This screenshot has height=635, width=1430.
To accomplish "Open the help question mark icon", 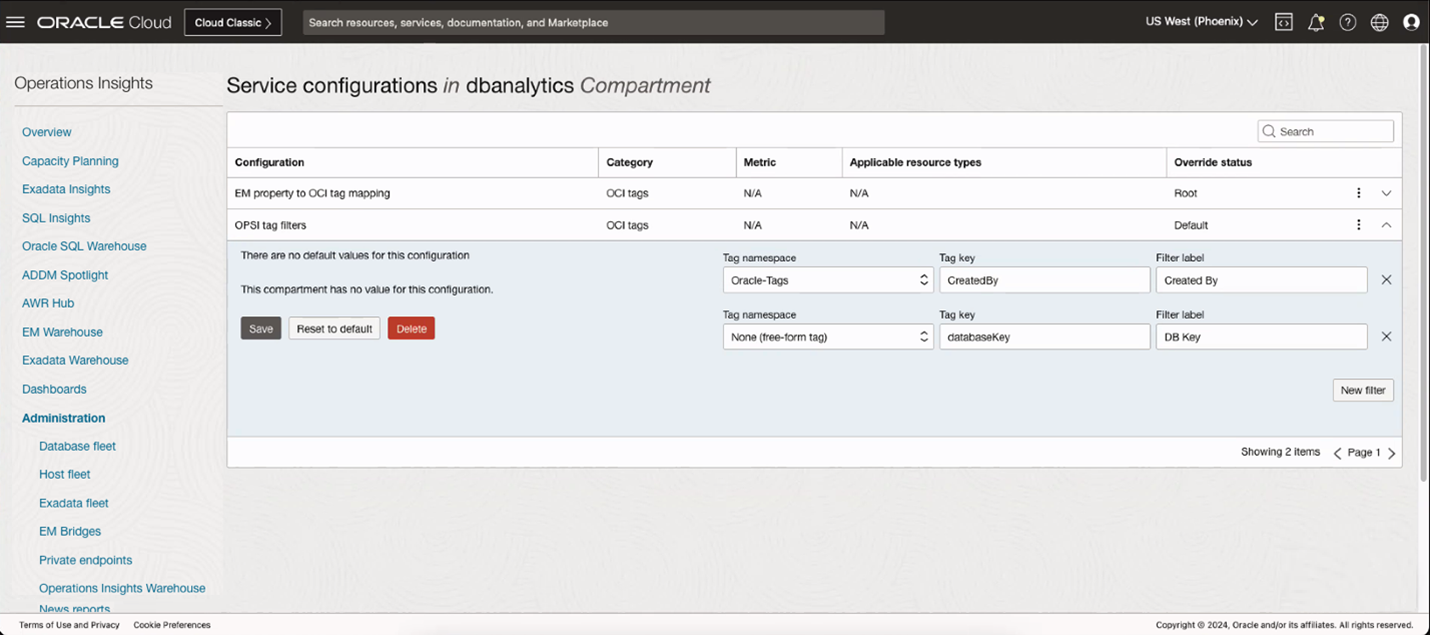I will pos(1348,22).
